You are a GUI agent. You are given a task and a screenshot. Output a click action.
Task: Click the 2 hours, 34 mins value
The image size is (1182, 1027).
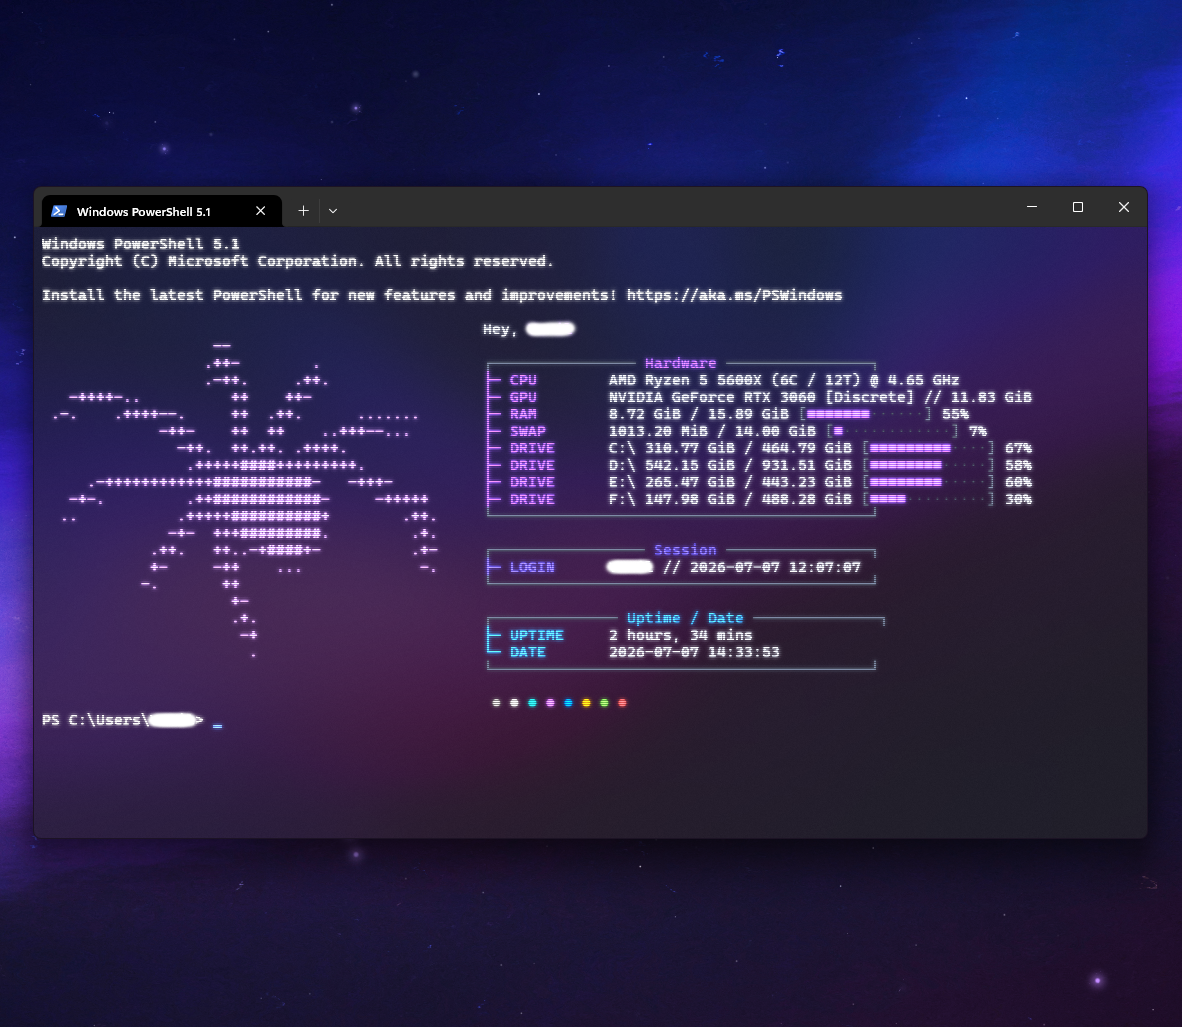pyautogui.click(x=681, y=636)
